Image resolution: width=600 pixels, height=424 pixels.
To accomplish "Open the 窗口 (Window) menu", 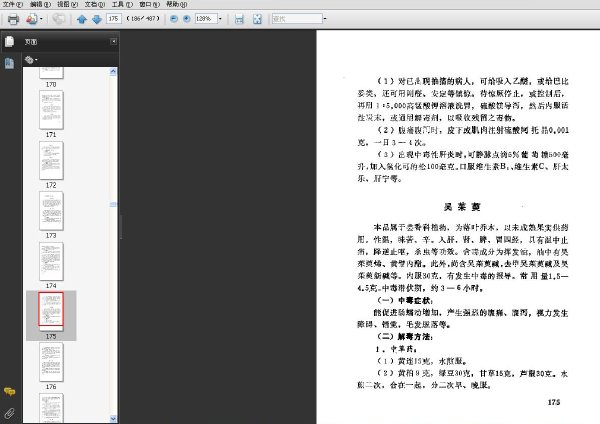I will 149,4.
